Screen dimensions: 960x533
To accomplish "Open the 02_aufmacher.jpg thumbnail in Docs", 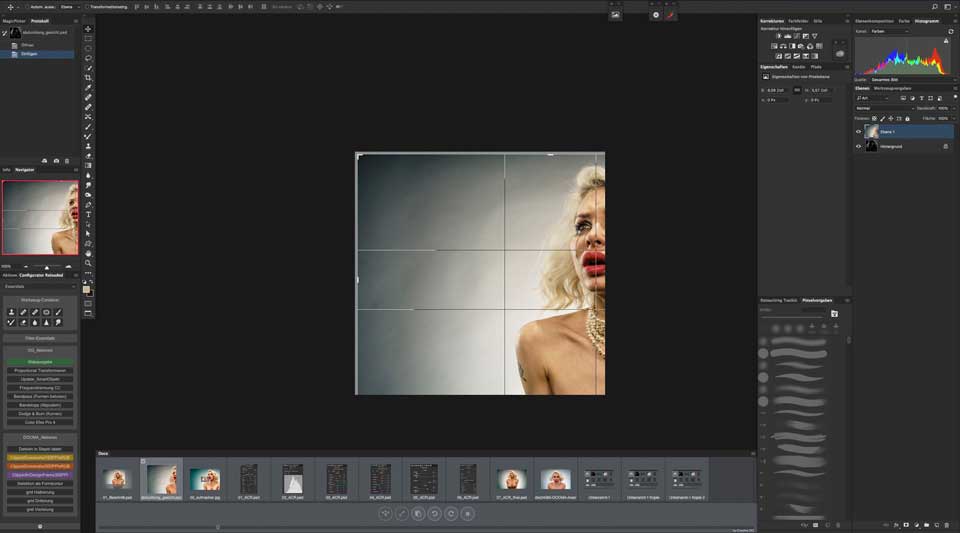I will click(x=205, y=480).
